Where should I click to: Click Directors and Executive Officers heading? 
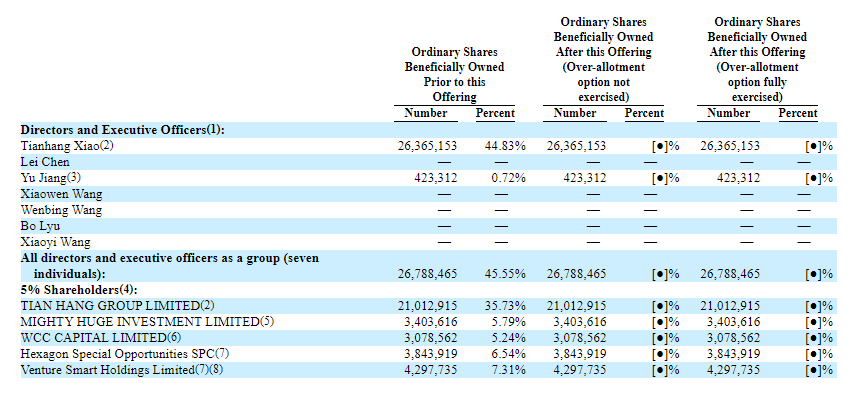[x=123, y=130]
